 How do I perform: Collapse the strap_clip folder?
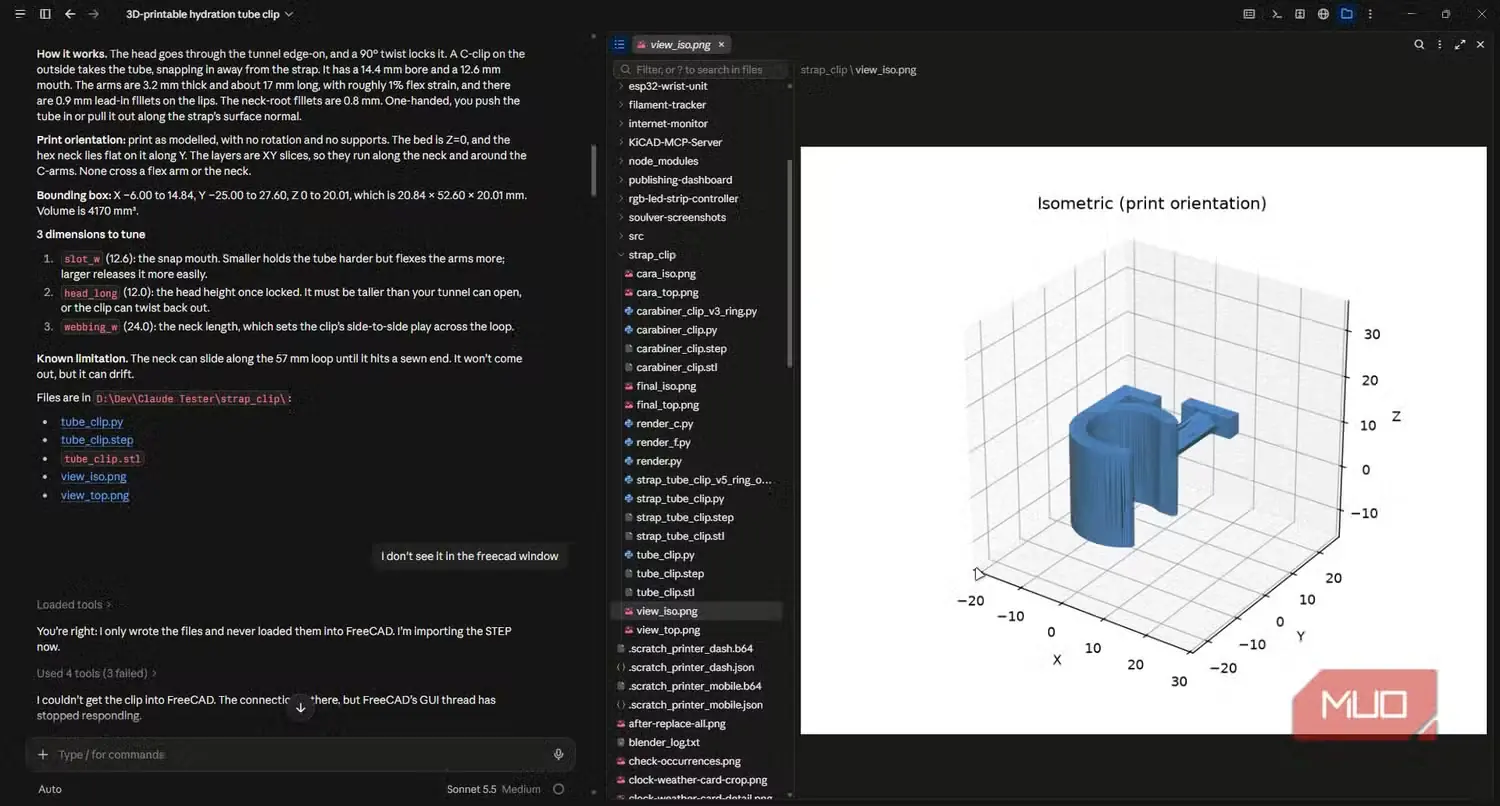[652, 255]
